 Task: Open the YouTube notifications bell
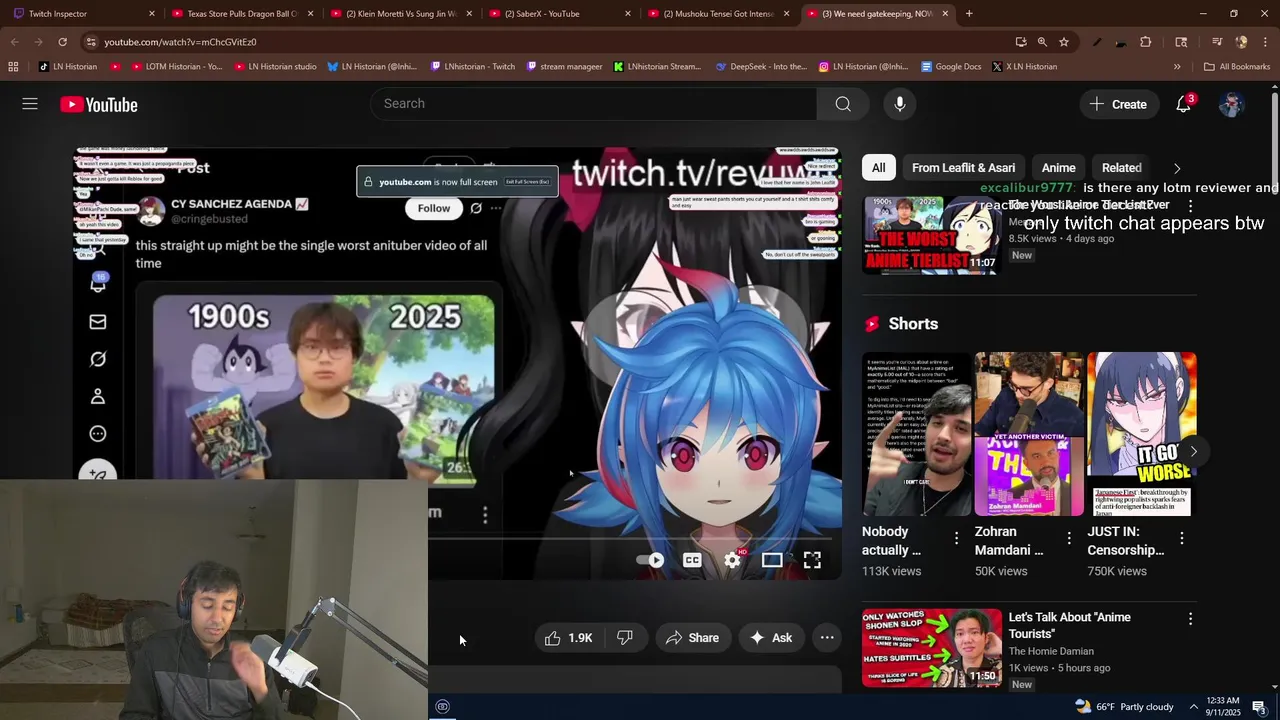(1184, 104)
